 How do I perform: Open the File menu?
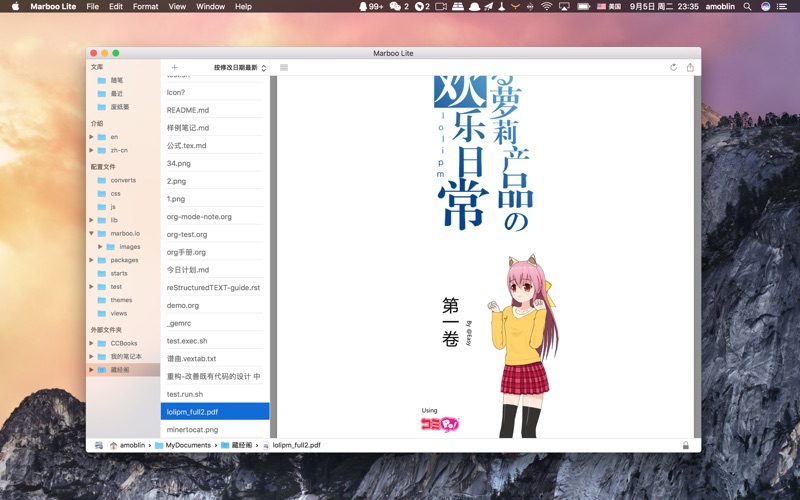(x=93, y=6)
